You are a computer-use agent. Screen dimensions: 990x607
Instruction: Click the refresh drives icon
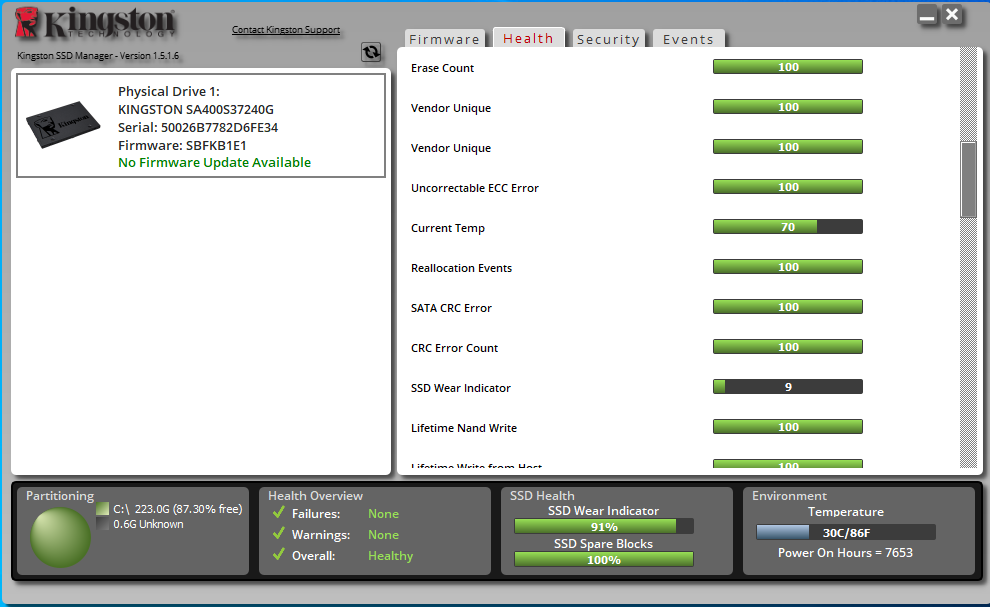click(x=371, y=52)
